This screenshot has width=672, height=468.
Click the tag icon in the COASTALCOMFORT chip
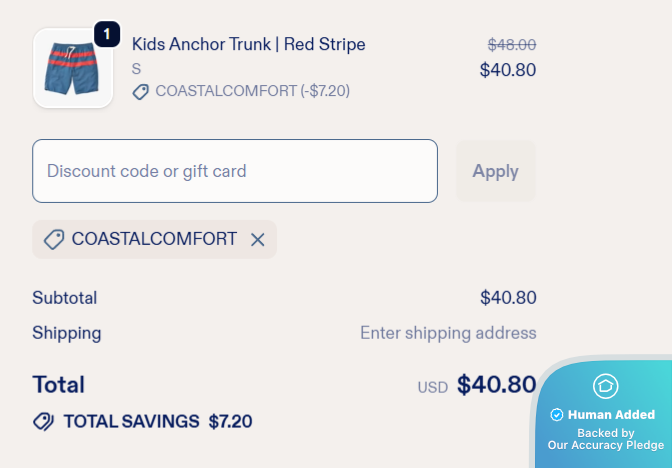click(54, 240)
